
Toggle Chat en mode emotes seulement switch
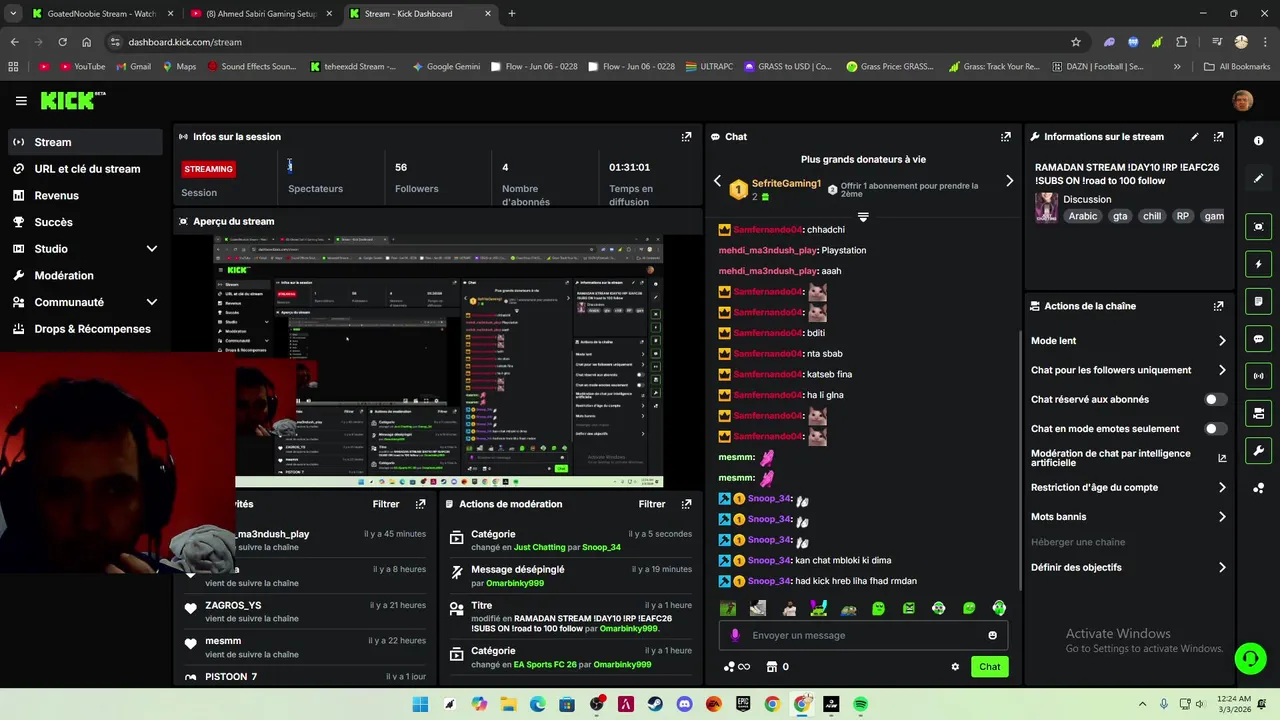click(1215, 429)
